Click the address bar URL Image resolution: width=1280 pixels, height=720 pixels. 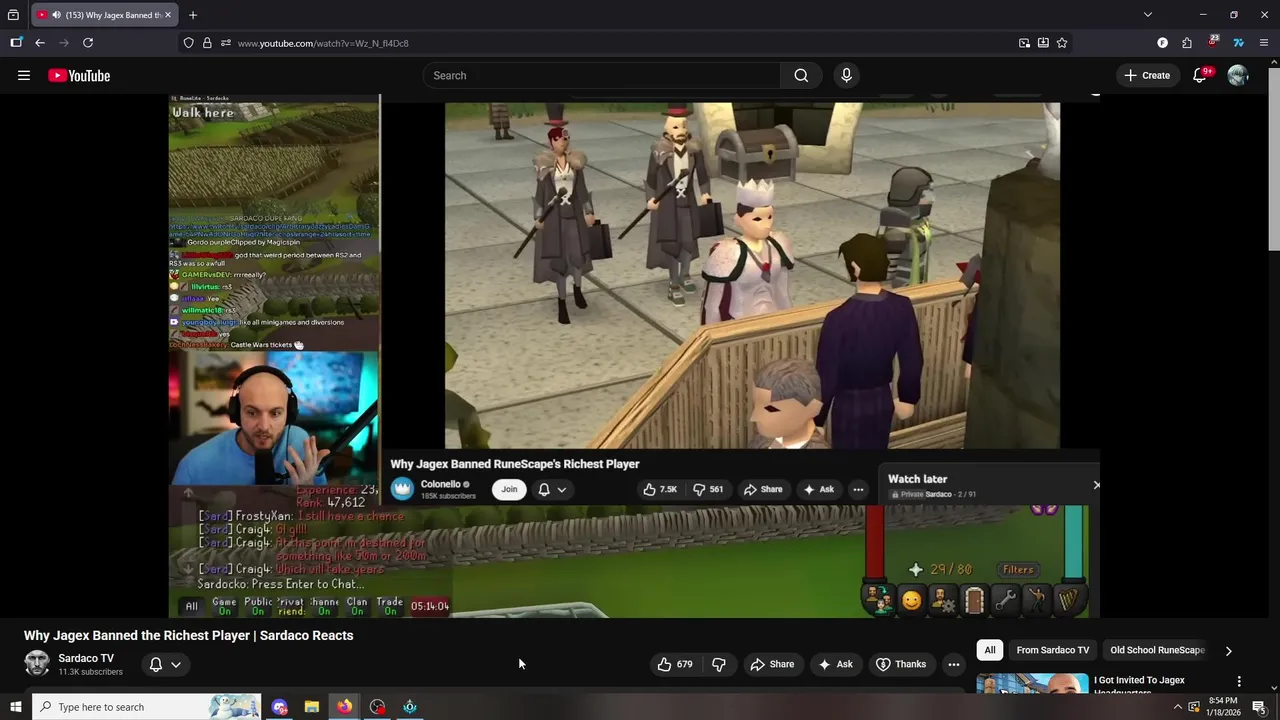(323, 43)
